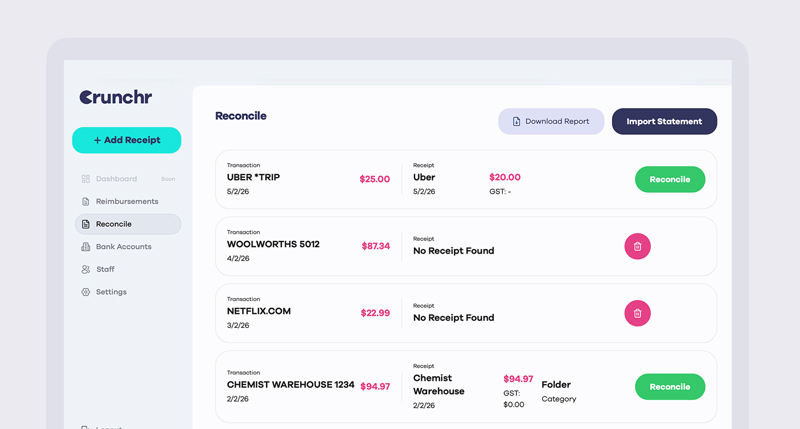Click the Reconcile page heading
Image resolution: width=800 pixels, height=429 pixels.
click(241, 116)
